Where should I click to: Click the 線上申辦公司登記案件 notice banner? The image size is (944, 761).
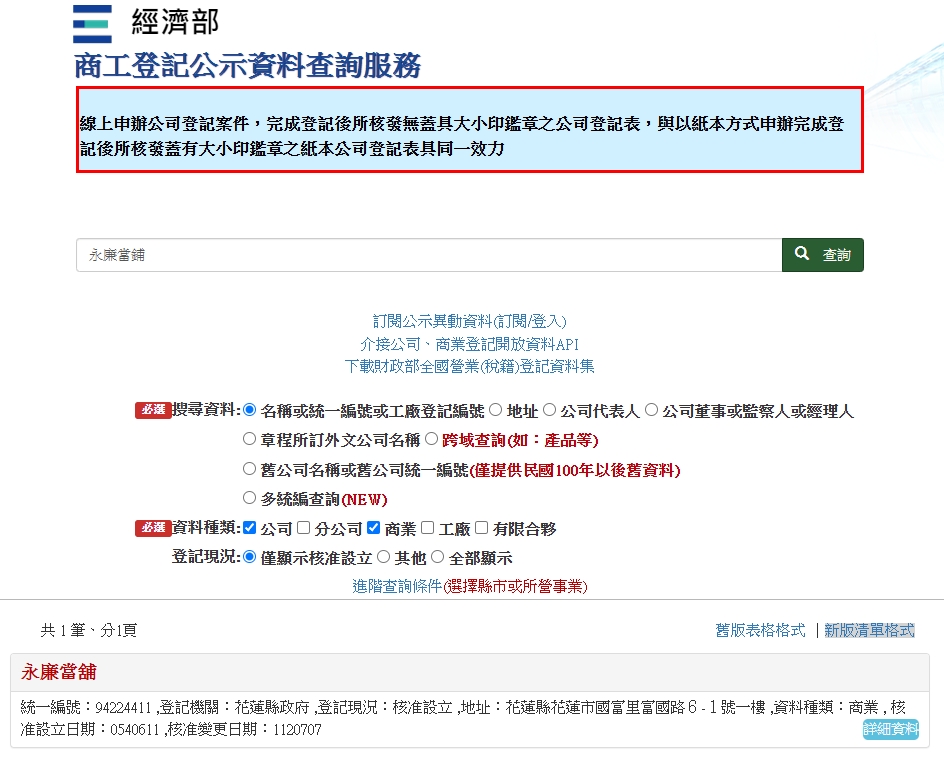[470, 129]
